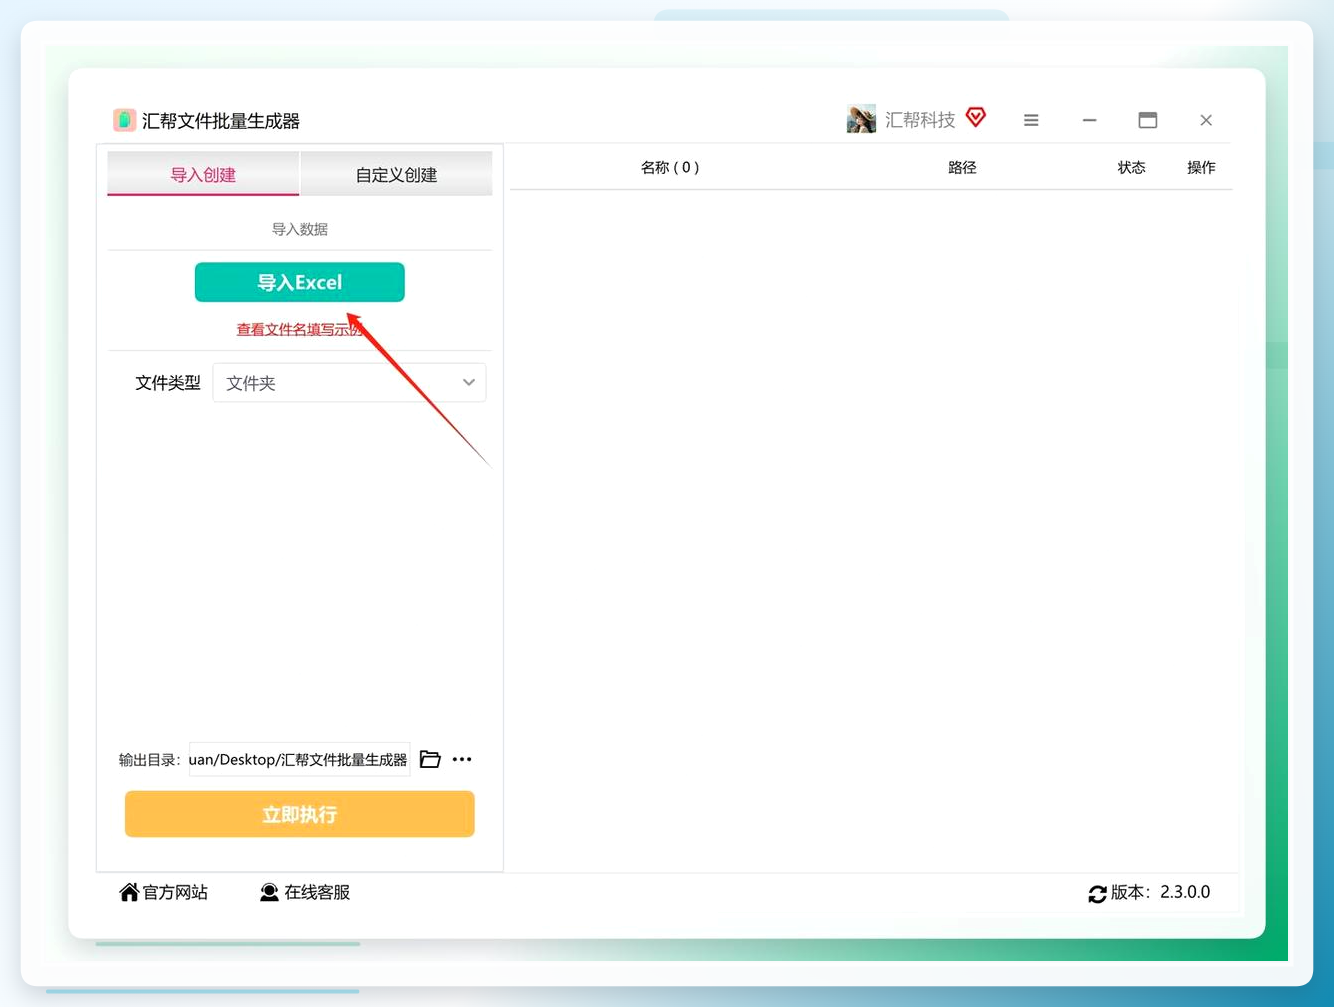Maximize the application window

(1148, 120)
